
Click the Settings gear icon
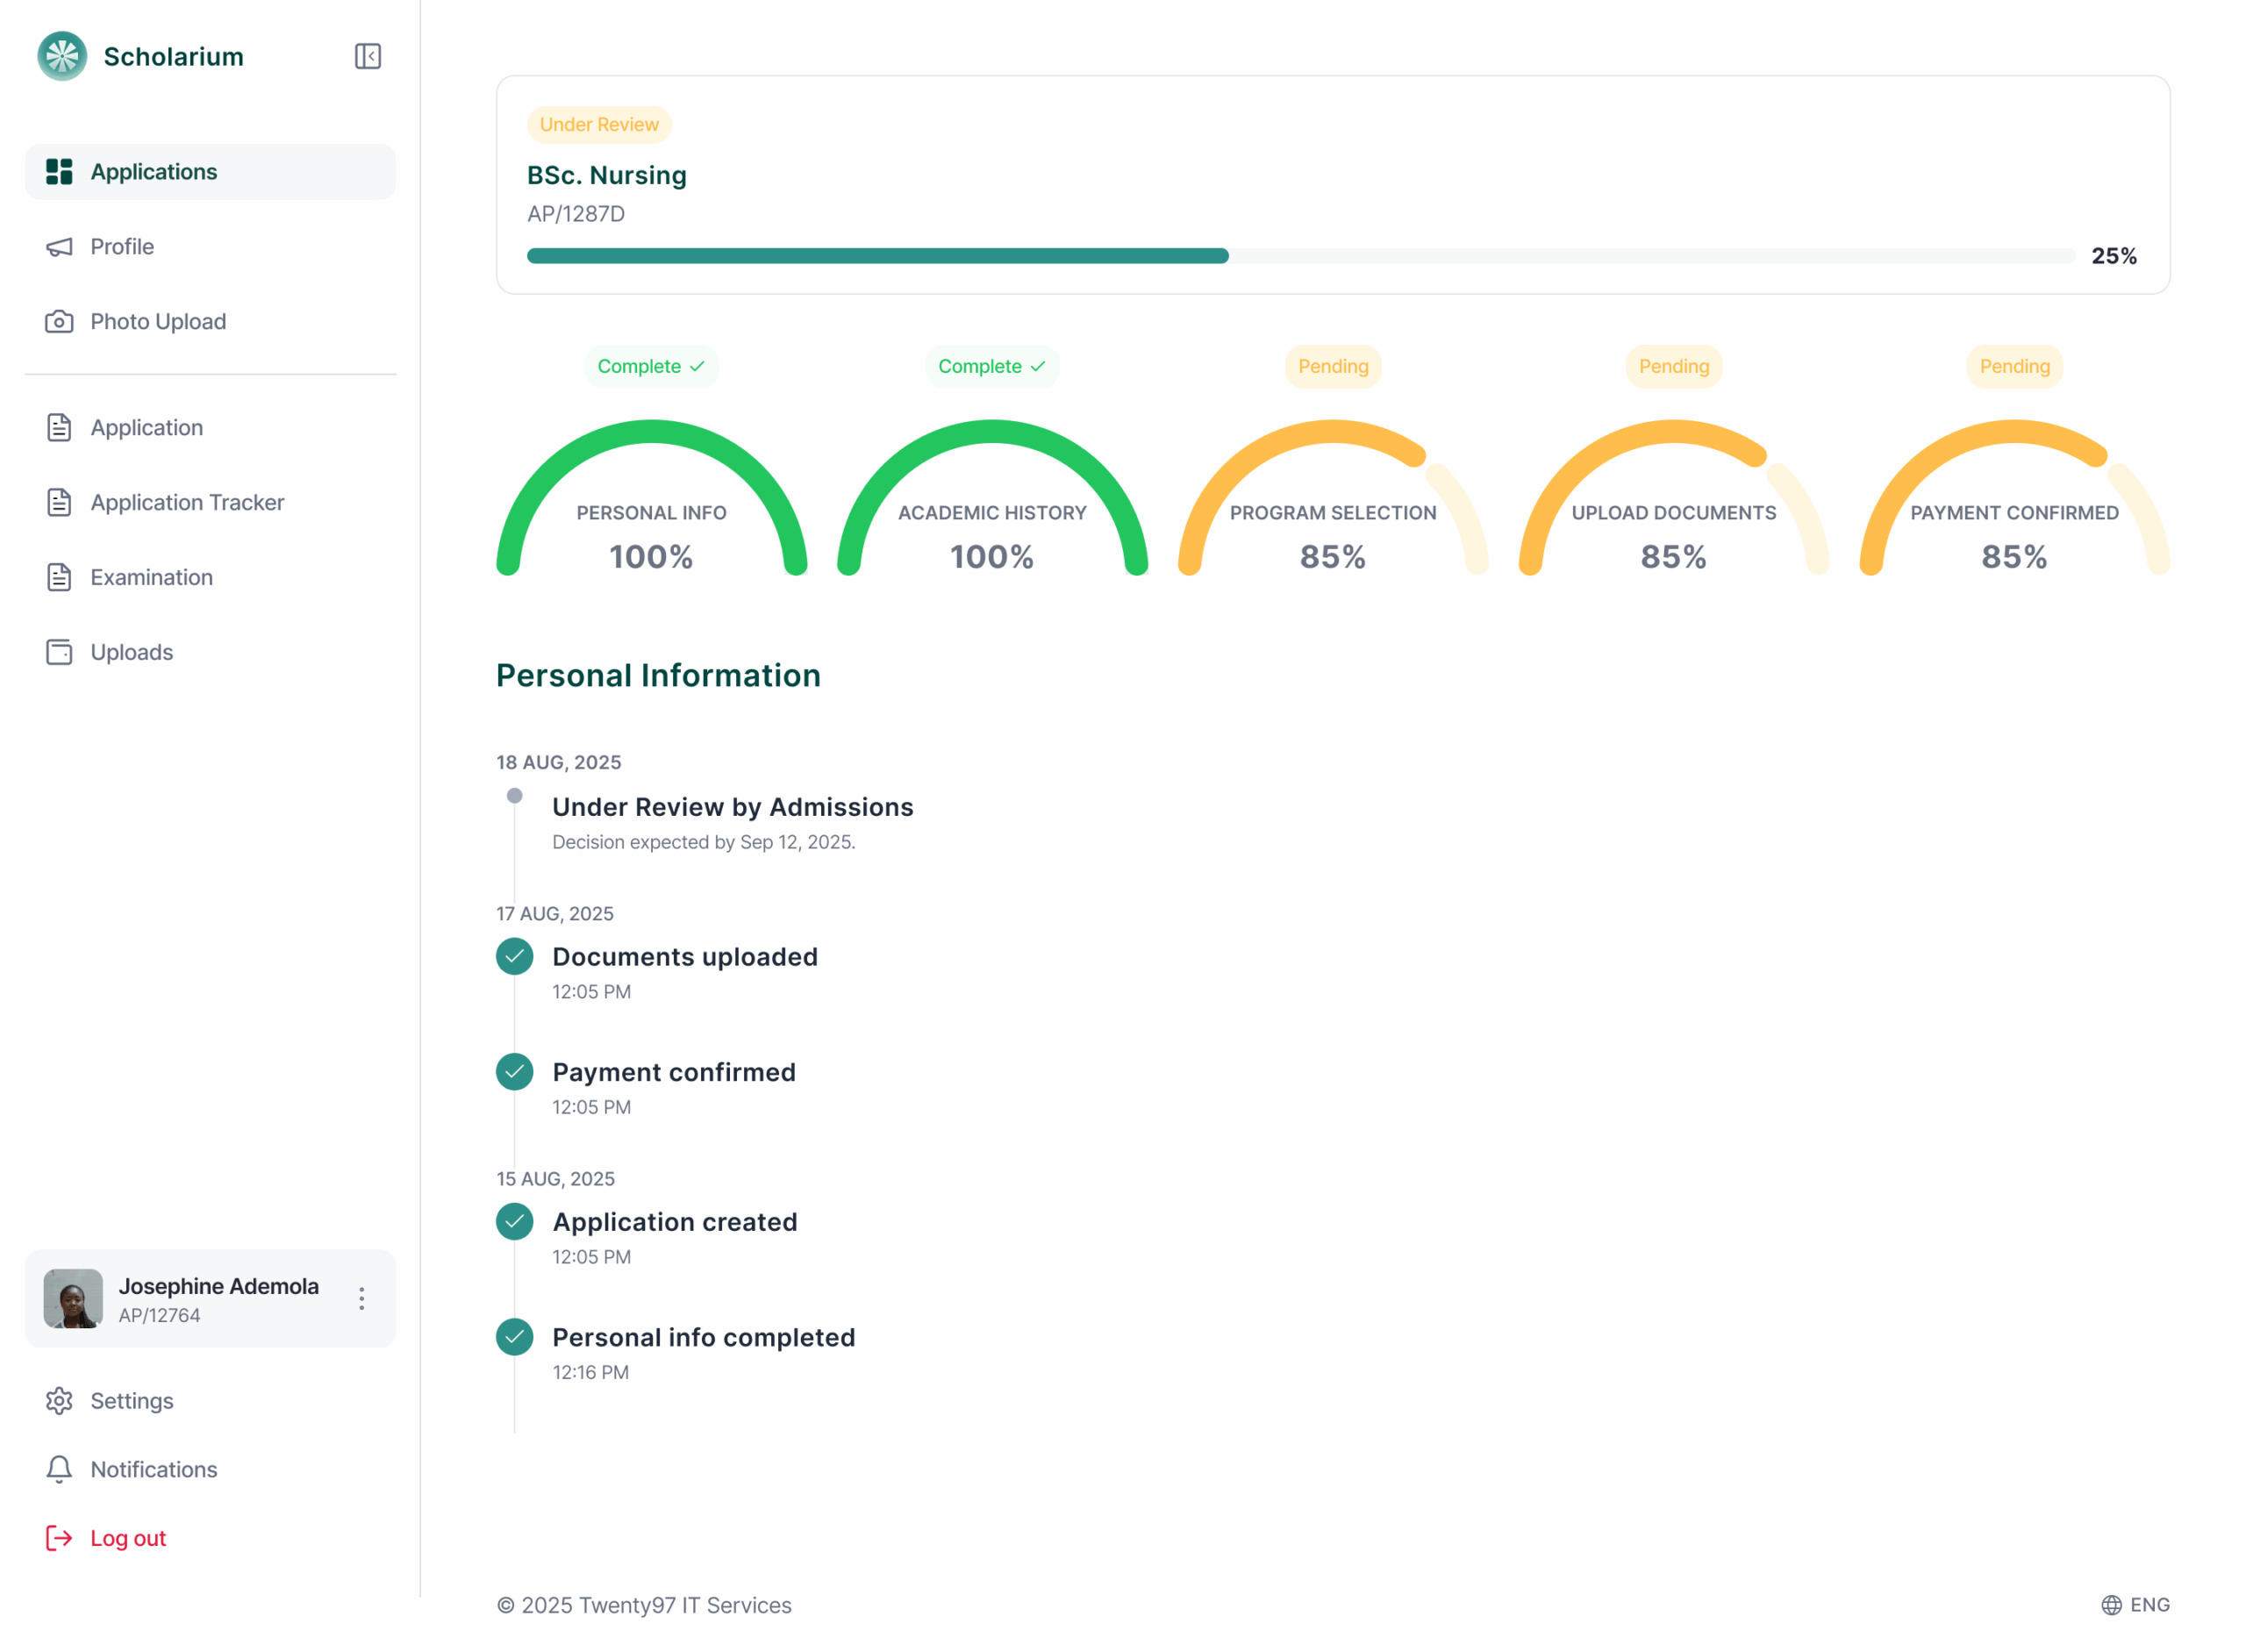click(59, 1400)
